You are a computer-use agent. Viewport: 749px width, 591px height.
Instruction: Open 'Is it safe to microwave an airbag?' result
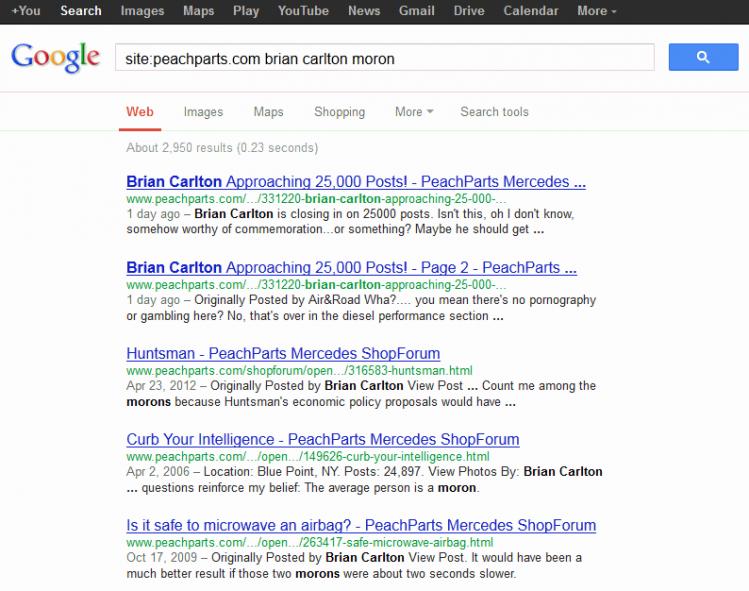(361, 526)
